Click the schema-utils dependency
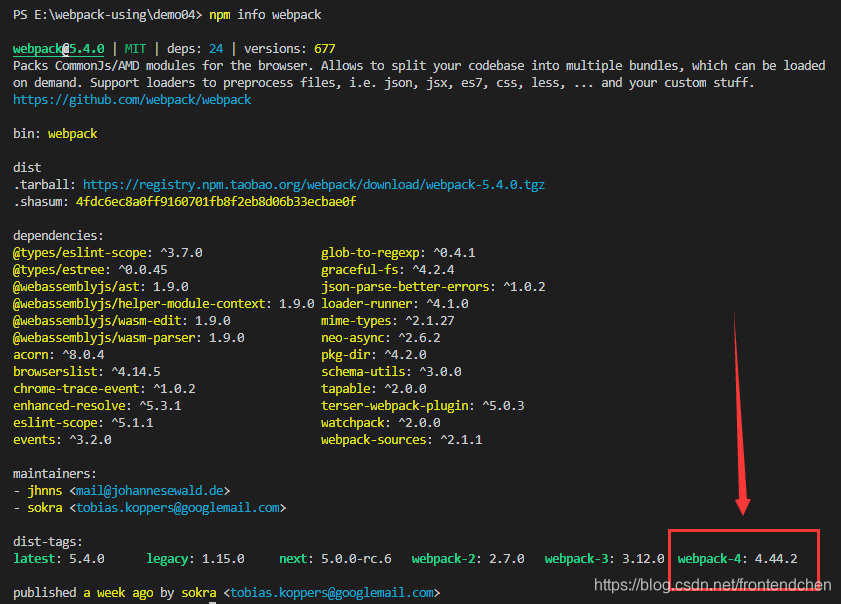 click(391, 372)
